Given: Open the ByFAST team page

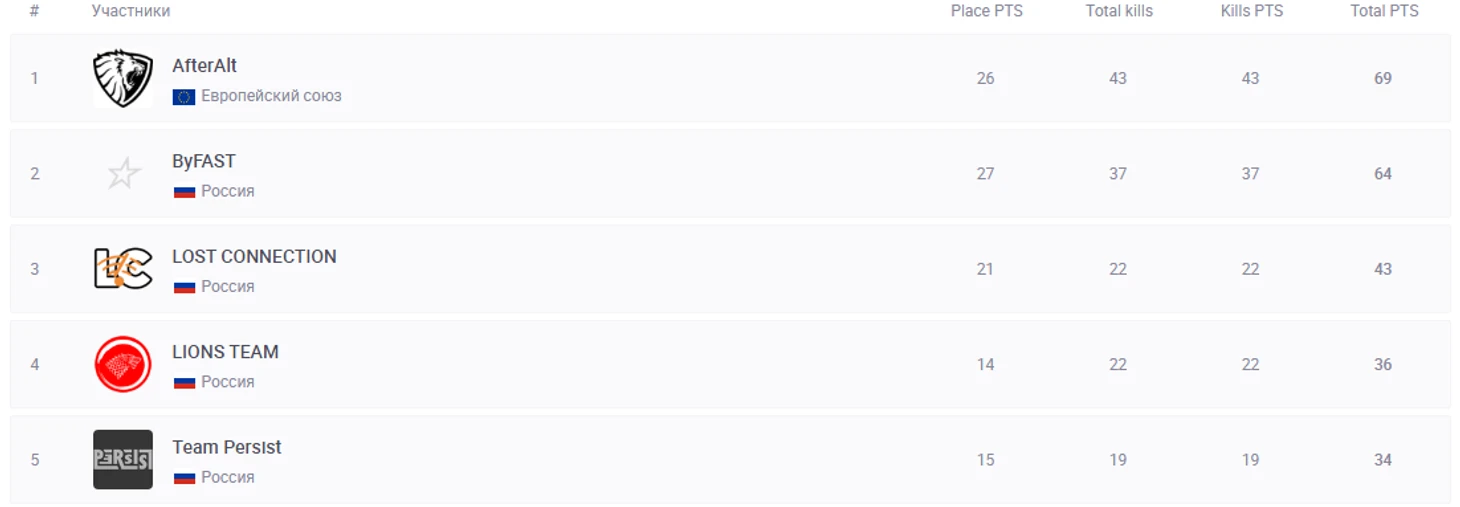Looking at the screenshot, I should point(204,161).
